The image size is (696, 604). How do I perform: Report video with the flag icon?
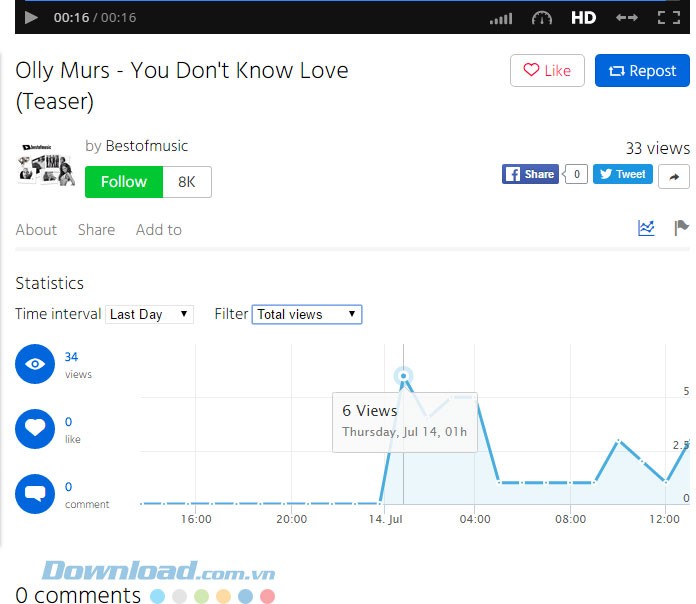point(681,228)
